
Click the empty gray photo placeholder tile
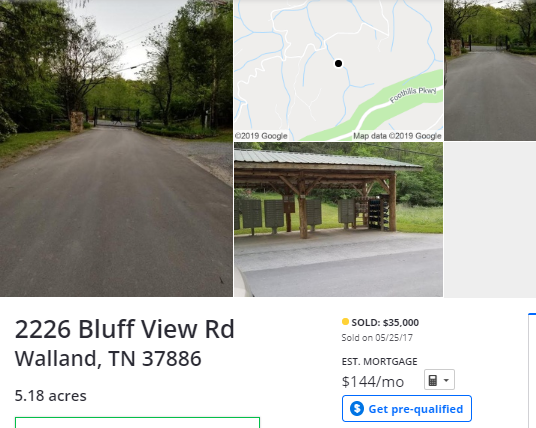[490, 220]
